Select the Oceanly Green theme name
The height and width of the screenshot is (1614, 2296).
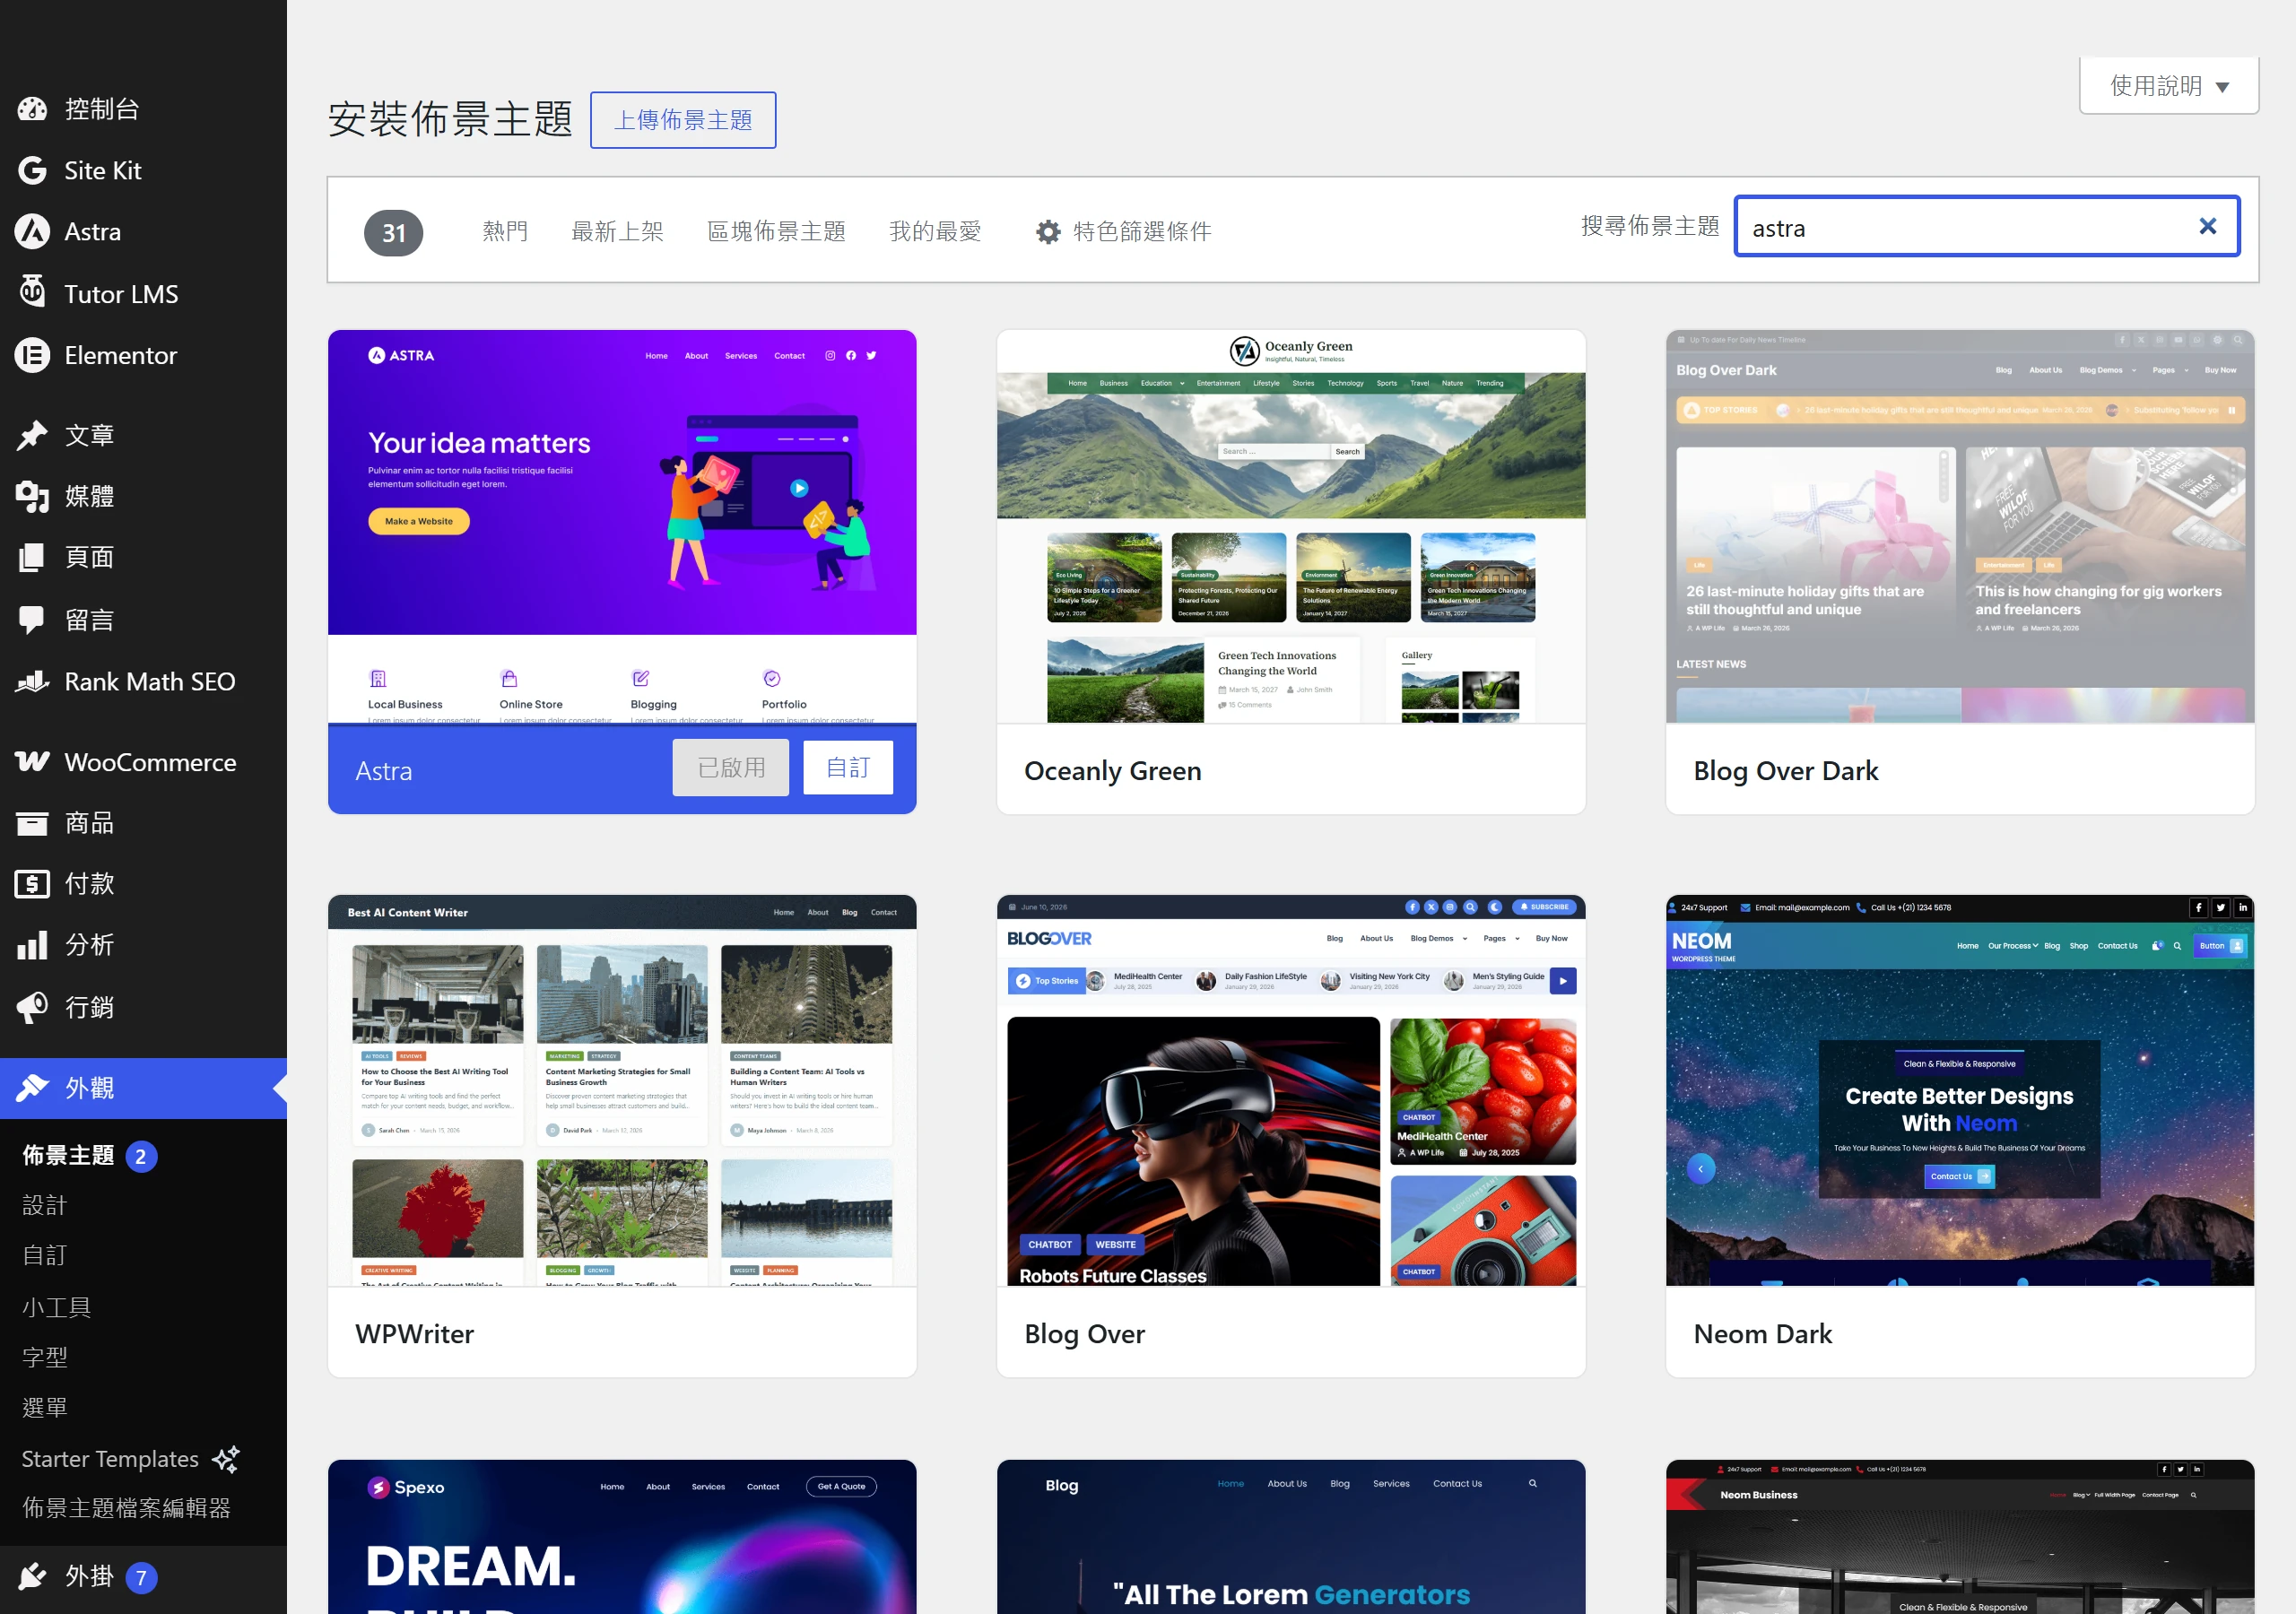[x=1113, y=771]
